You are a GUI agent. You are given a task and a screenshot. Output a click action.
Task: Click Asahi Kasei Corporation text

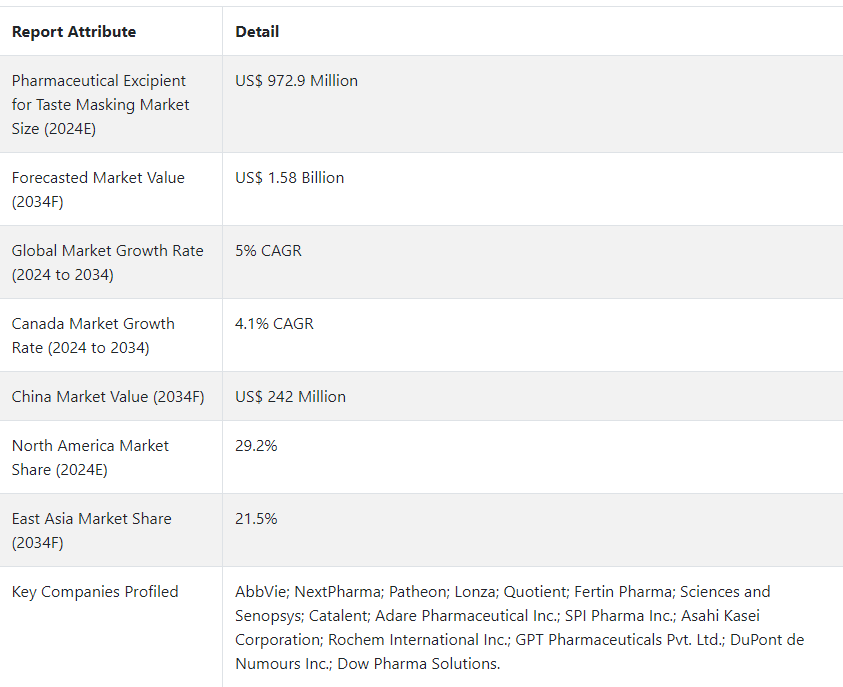tap(499, 628)
